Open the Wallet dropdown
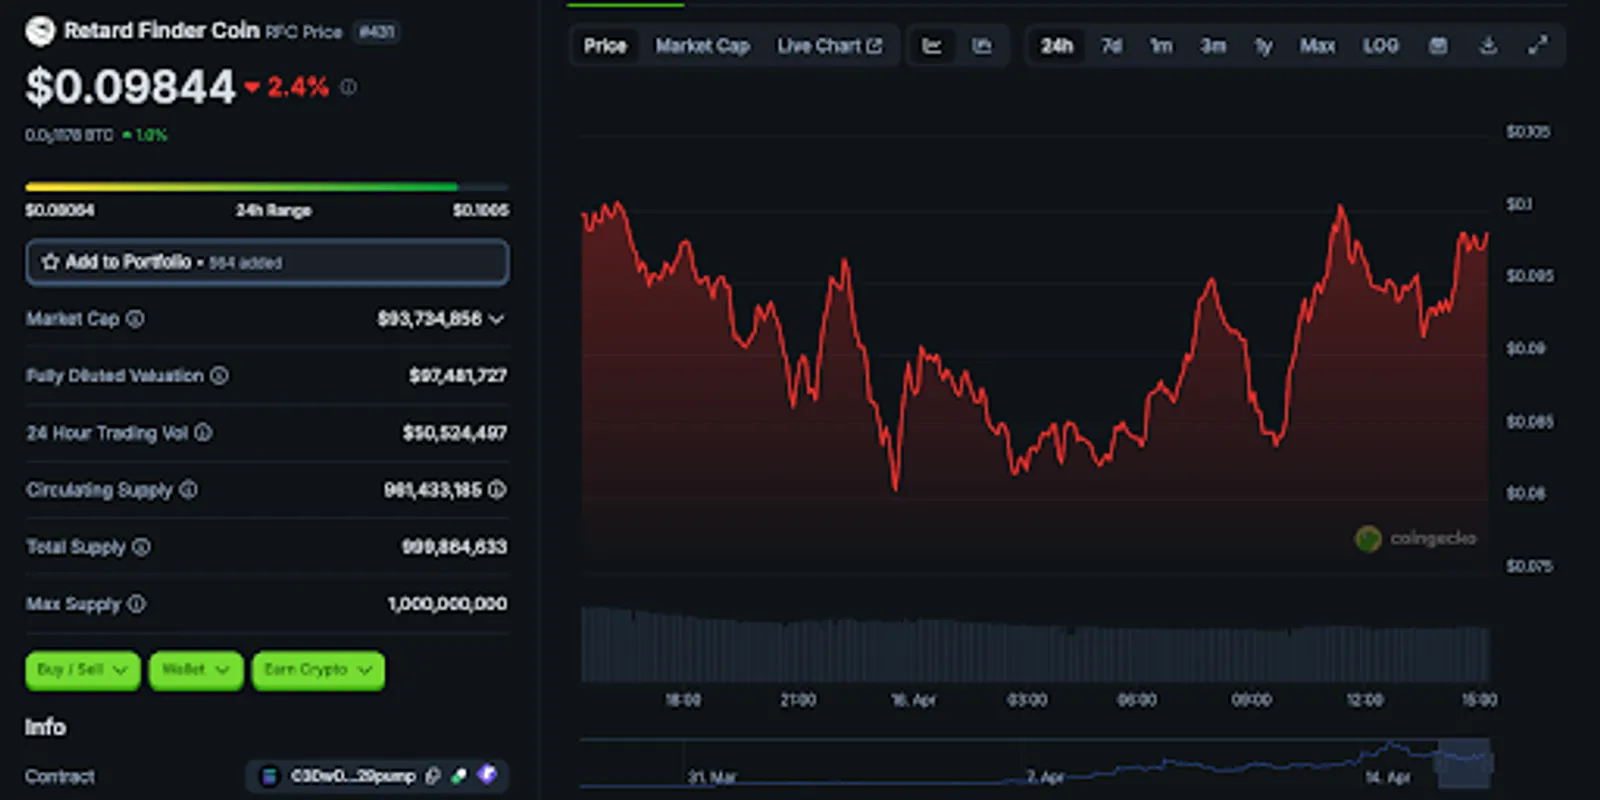The height and width of the screenshot is (800, 1600). click(x=196, y=670)
